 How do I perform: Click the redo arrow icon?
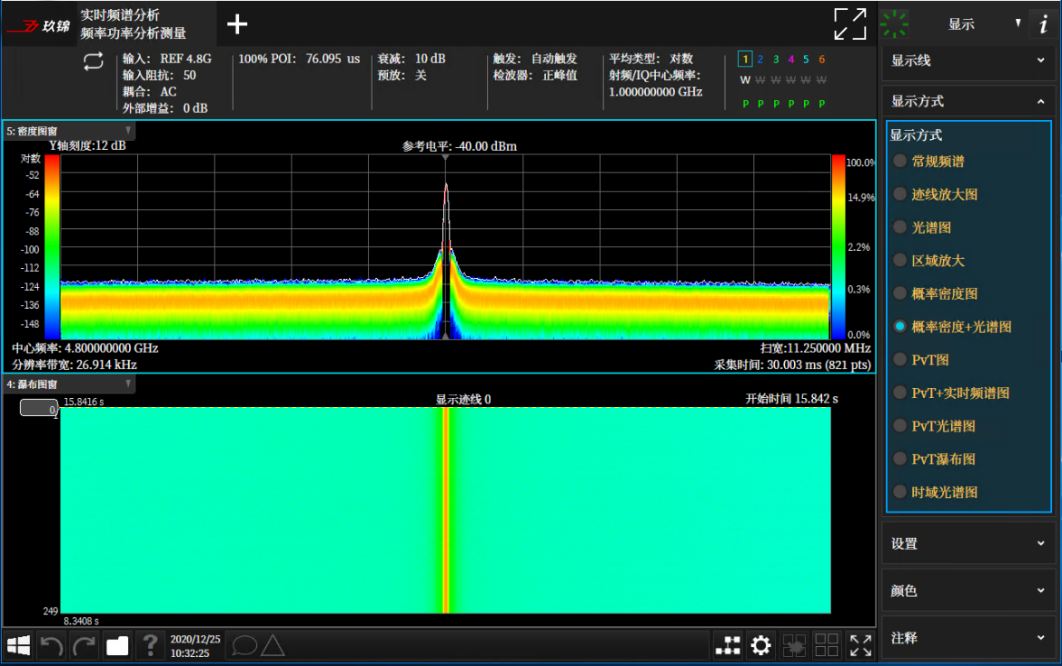(84, 645)
